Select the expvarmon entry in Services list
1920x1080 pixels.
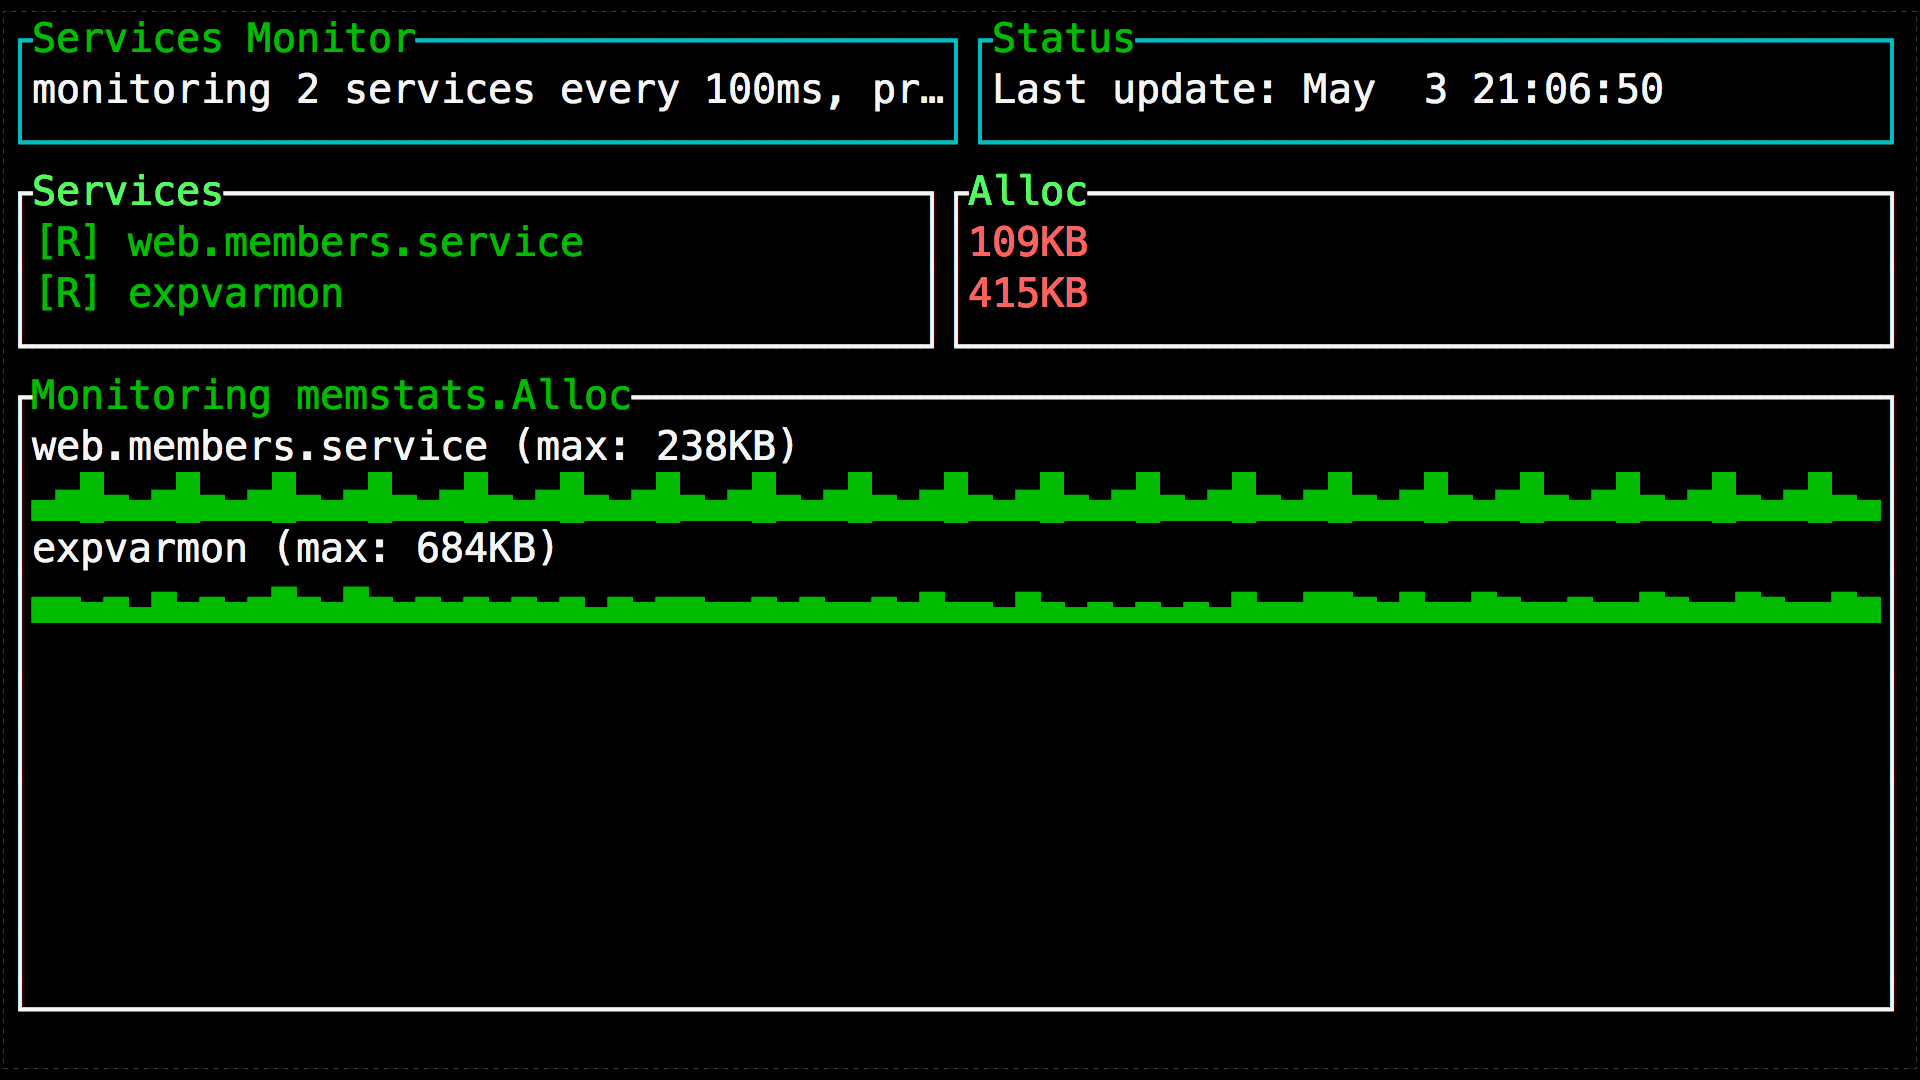tap(235, 294)
